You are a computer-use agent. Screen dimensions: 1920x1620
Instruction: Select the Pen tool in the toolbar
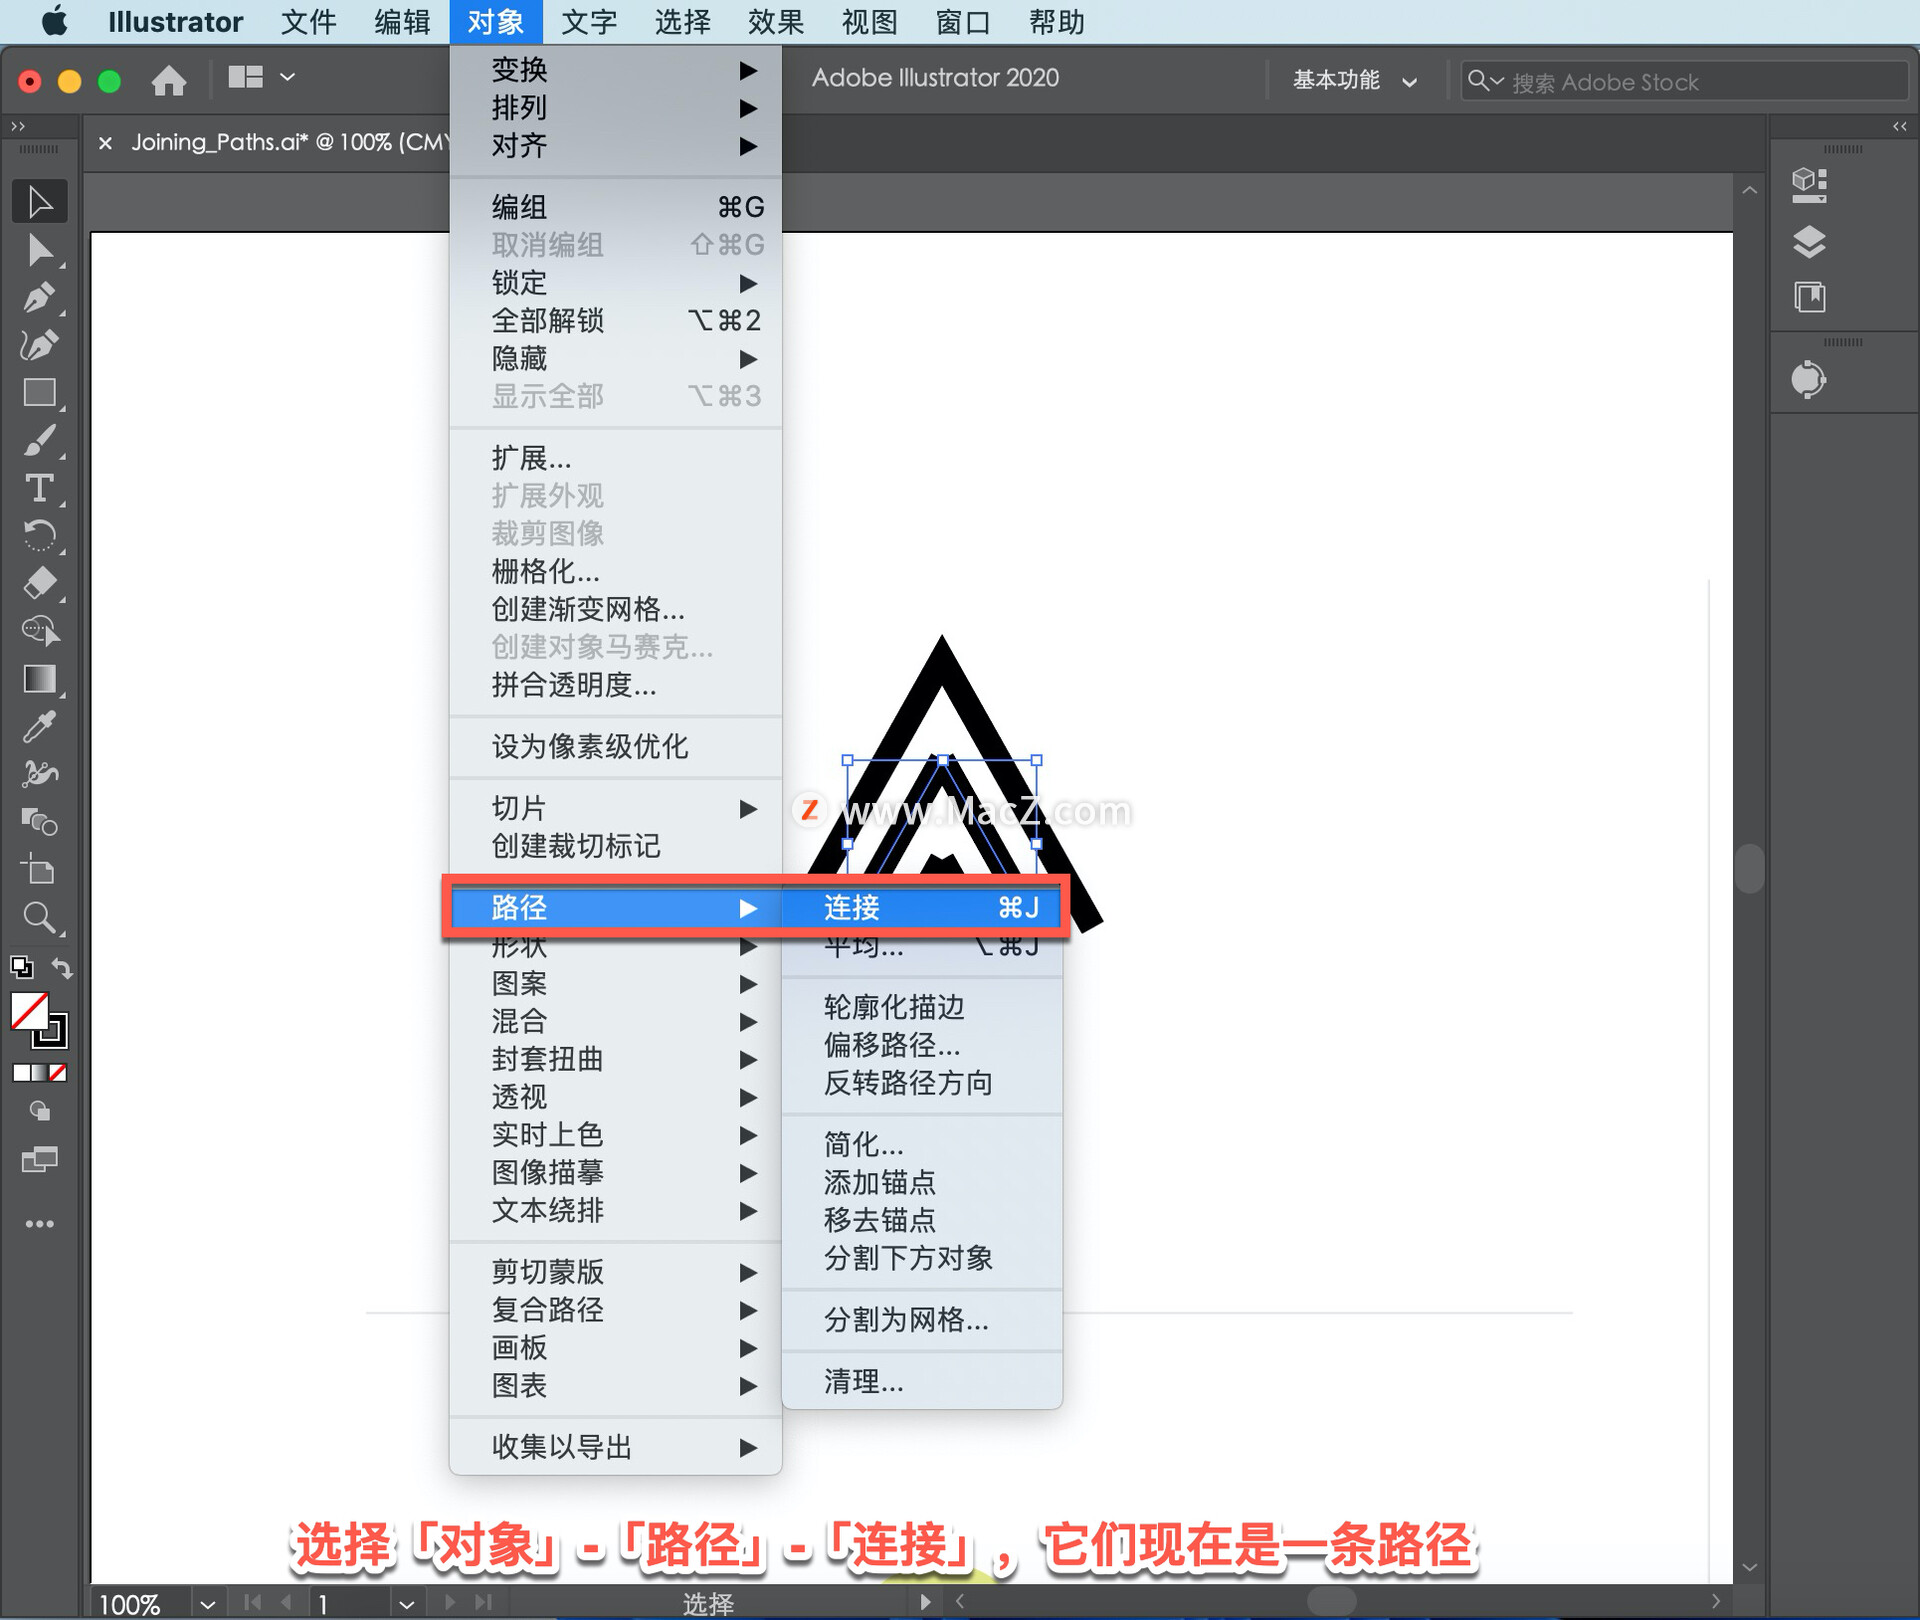click(38, 297)
